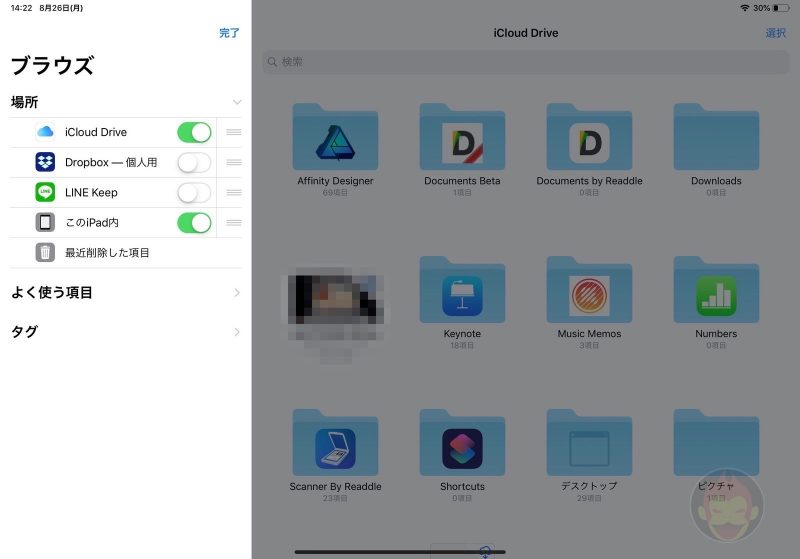The height and width of the screenshot is (559, 800).
Task: Click the LINE Keep row reorder handle
Action: tap(234, 192)
